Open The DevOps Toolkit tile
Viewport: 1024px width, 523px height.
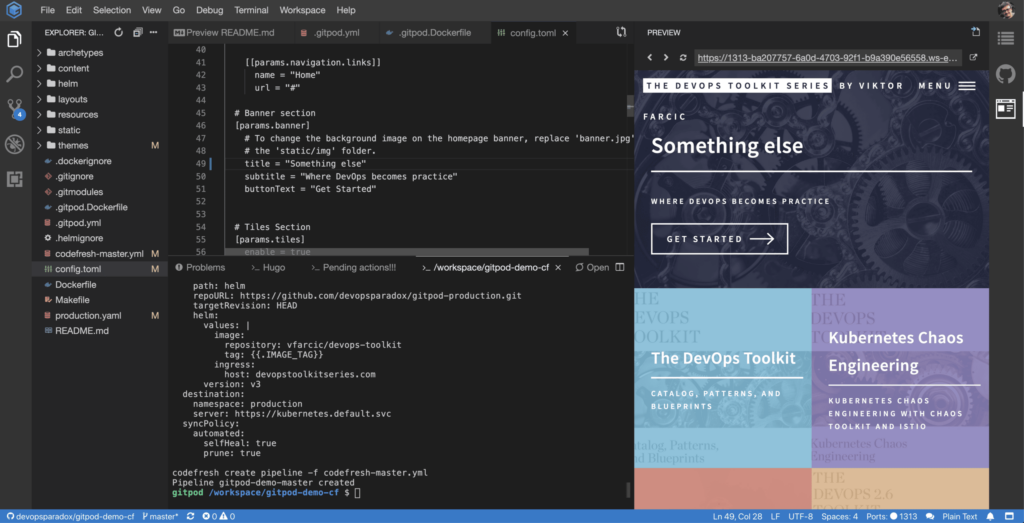click(722, 378)
